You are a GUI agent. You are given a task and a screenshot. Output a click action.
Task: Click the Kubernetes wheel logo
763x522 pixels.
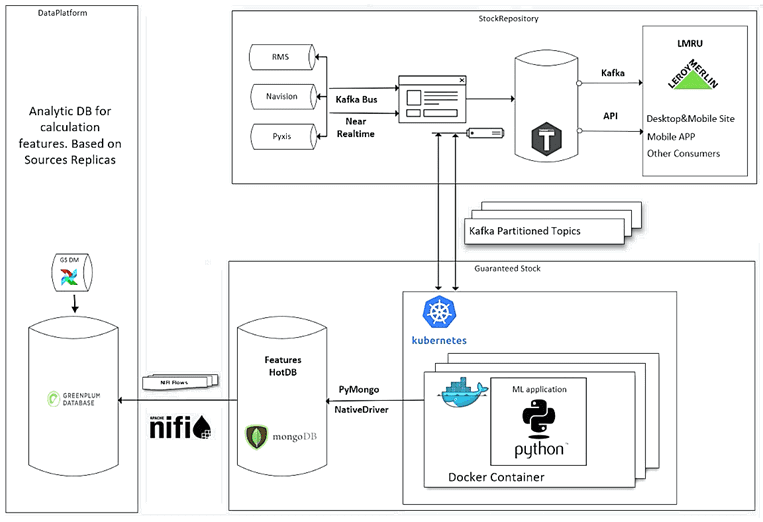439,312
